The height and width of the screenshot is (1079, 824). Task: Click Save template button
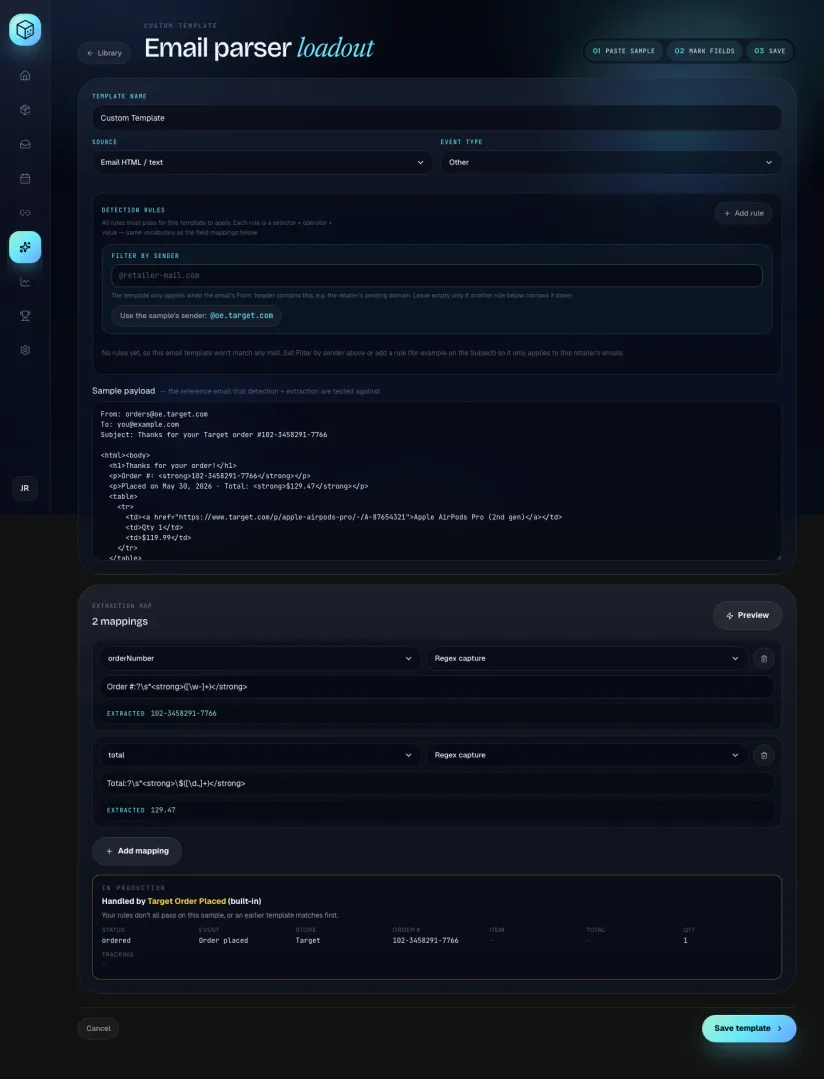point(749,1029)
